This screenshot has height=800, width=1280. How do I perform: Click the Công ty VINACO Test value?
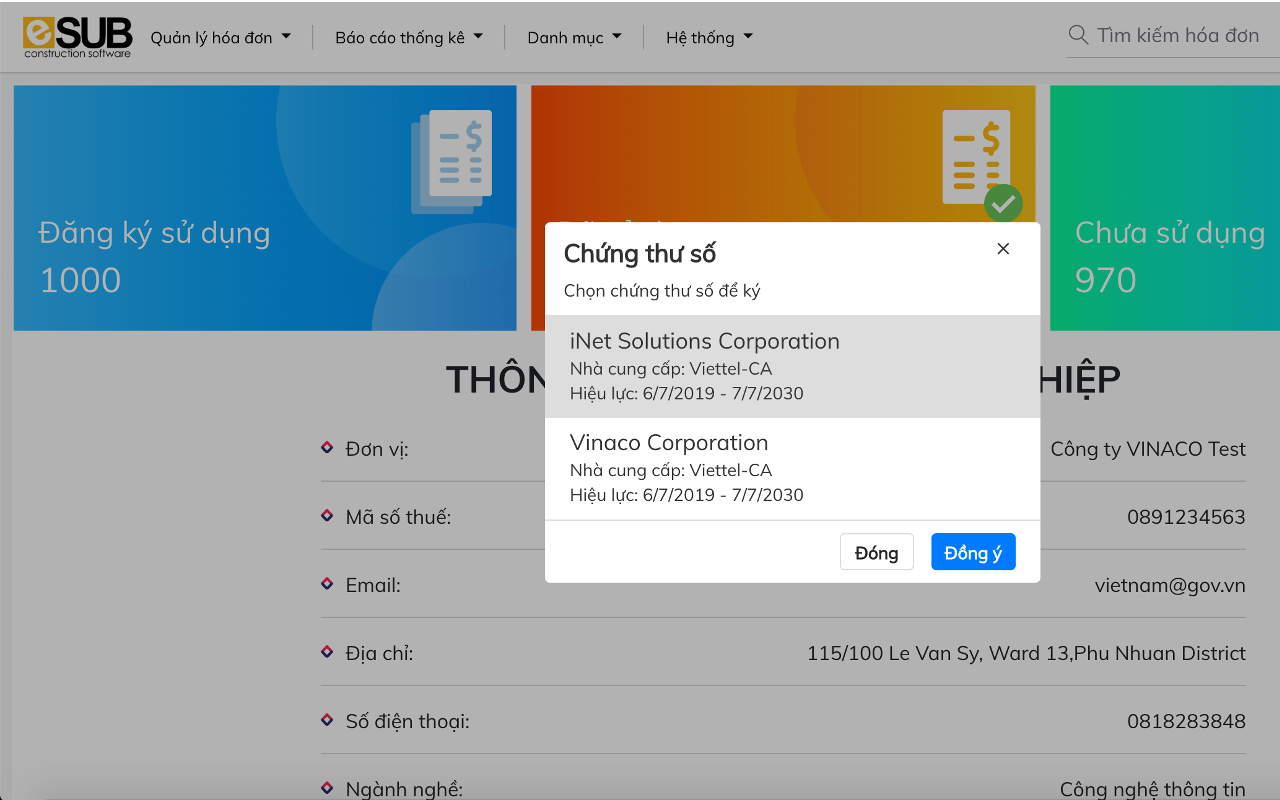[x=1148, y=449]
